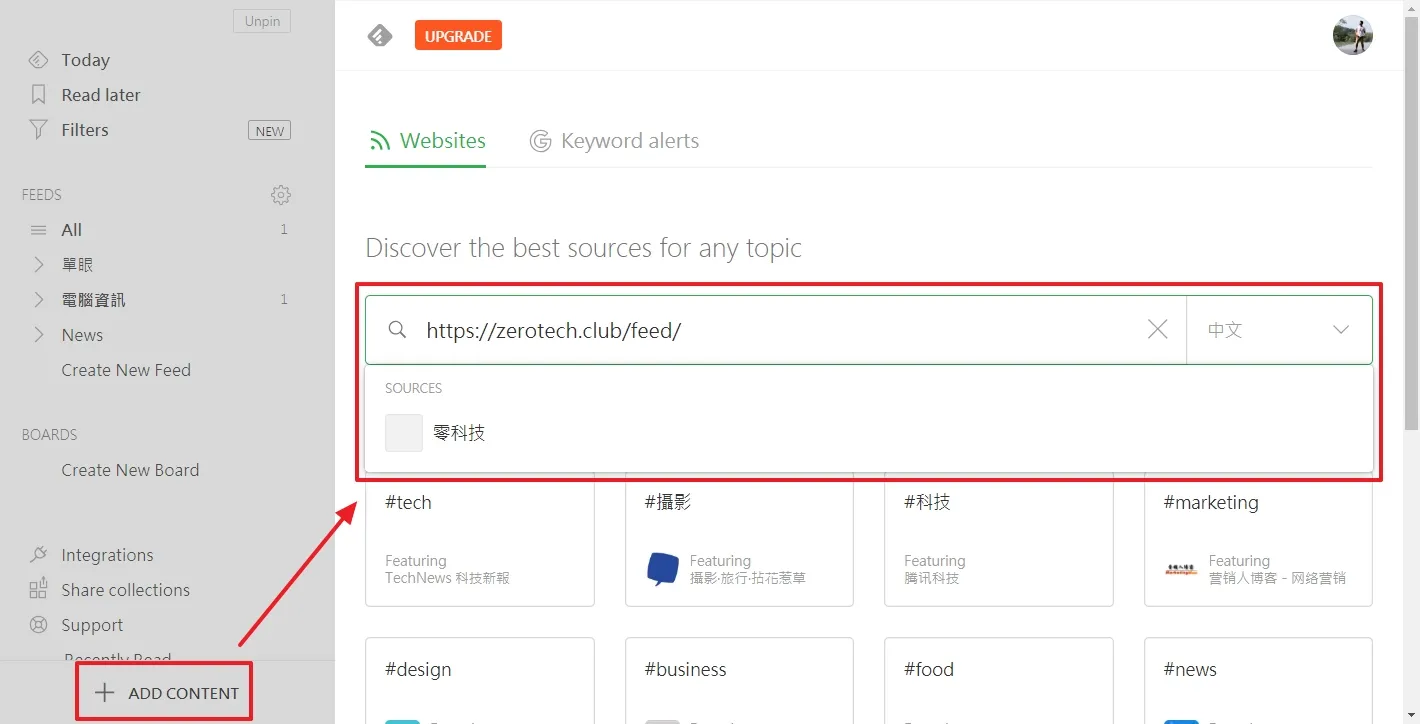The image size is (1420, 724).
Task: Open the #marketing topic card
Action: [x=1258, y=543]
